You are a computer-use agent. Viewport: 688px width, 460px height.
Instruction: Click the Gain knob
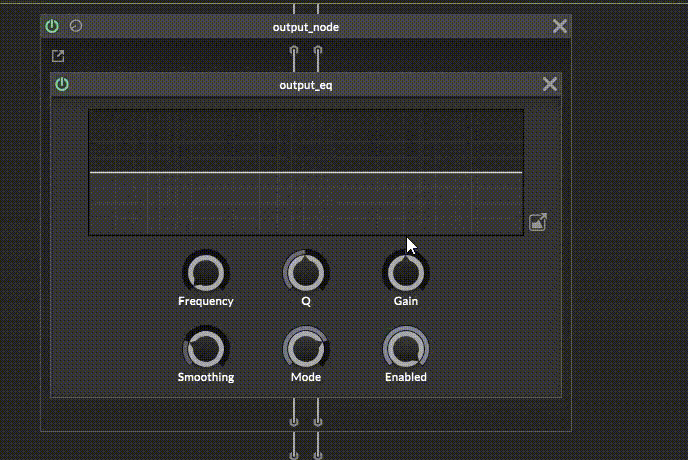[x=406, y=272]
